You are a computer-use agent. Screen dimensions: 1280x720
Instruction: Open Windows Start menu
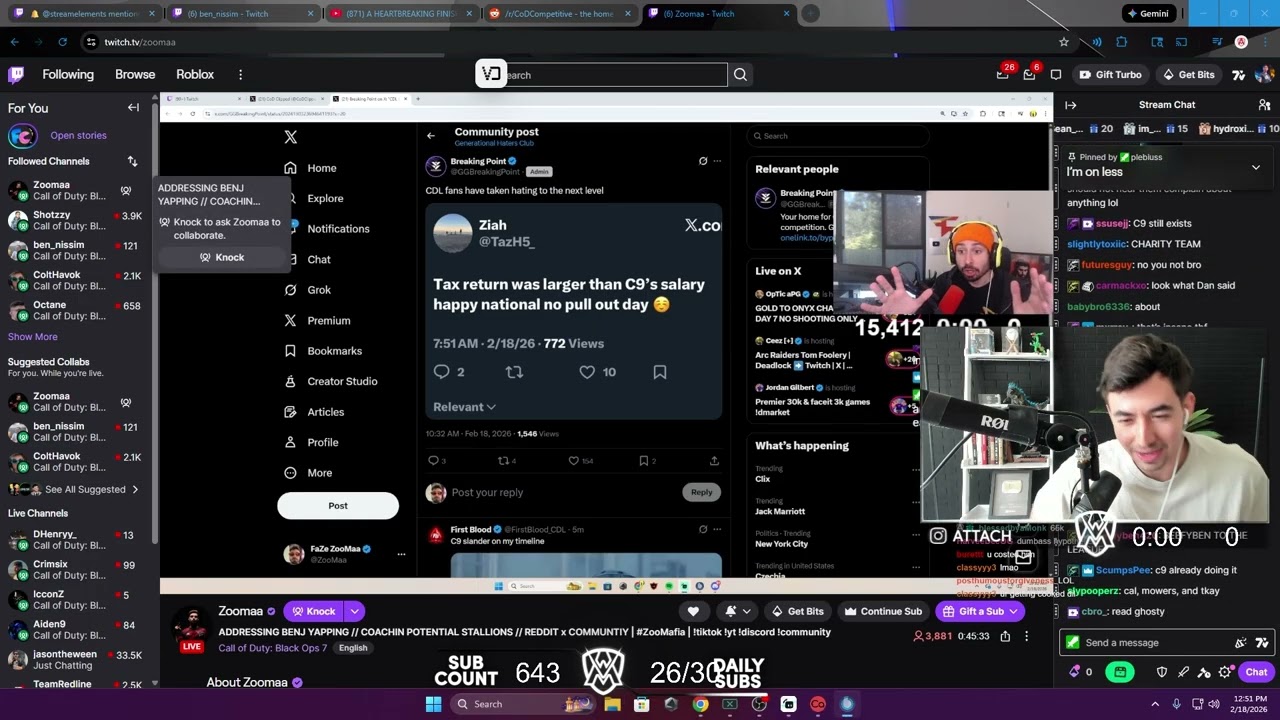point(433,704)
